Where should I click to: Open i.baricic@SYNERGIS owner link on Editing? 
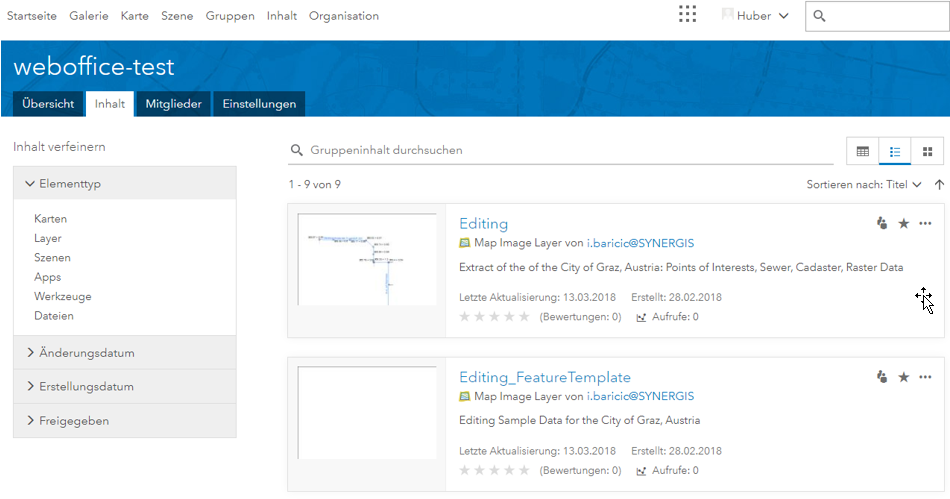[x=640, y=243]
